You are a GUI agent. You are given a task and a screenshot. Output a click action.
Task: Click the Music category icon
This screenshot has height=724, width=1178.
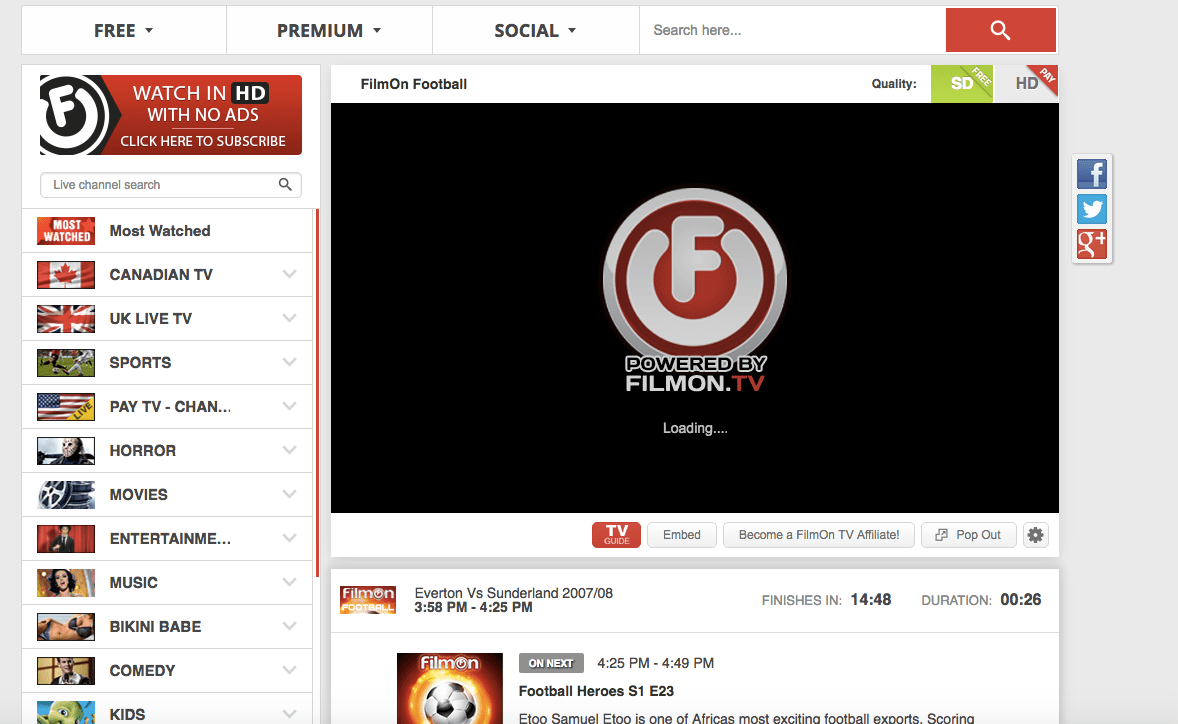pos(66,583)
